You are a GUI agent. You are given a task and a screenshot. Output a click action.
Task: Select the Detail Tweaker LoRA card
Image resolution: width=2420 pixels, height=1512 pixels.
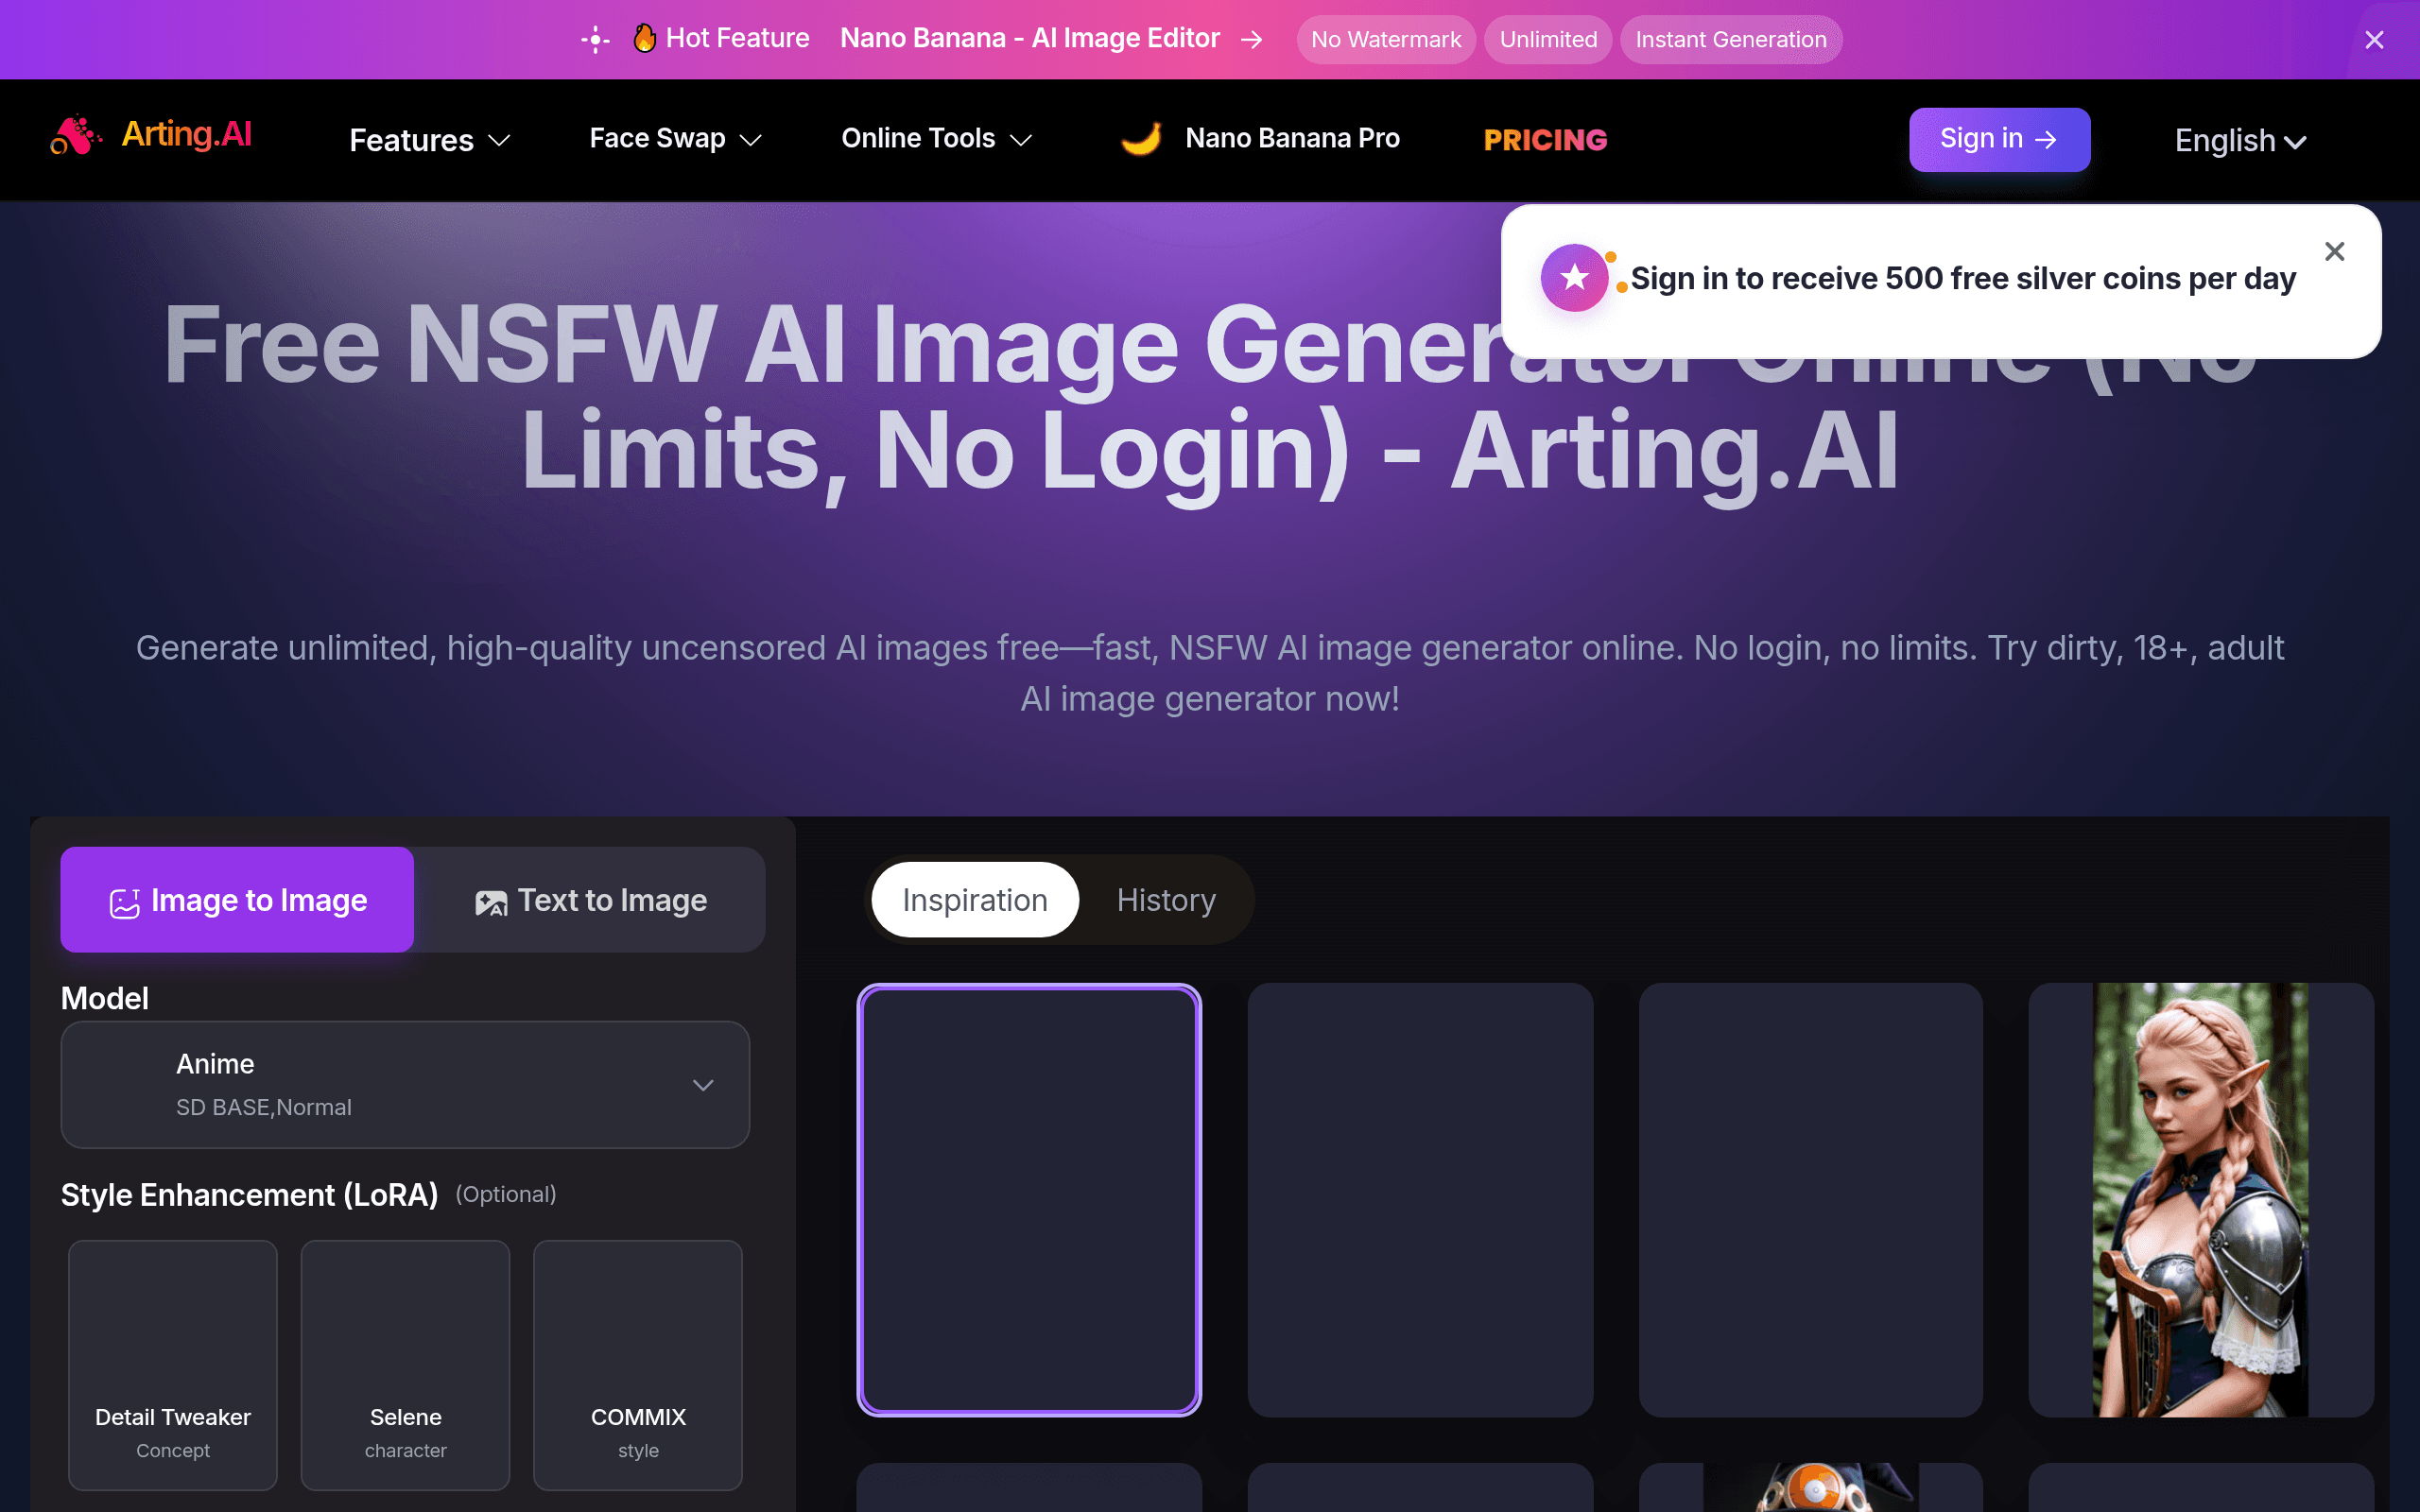173,1365
